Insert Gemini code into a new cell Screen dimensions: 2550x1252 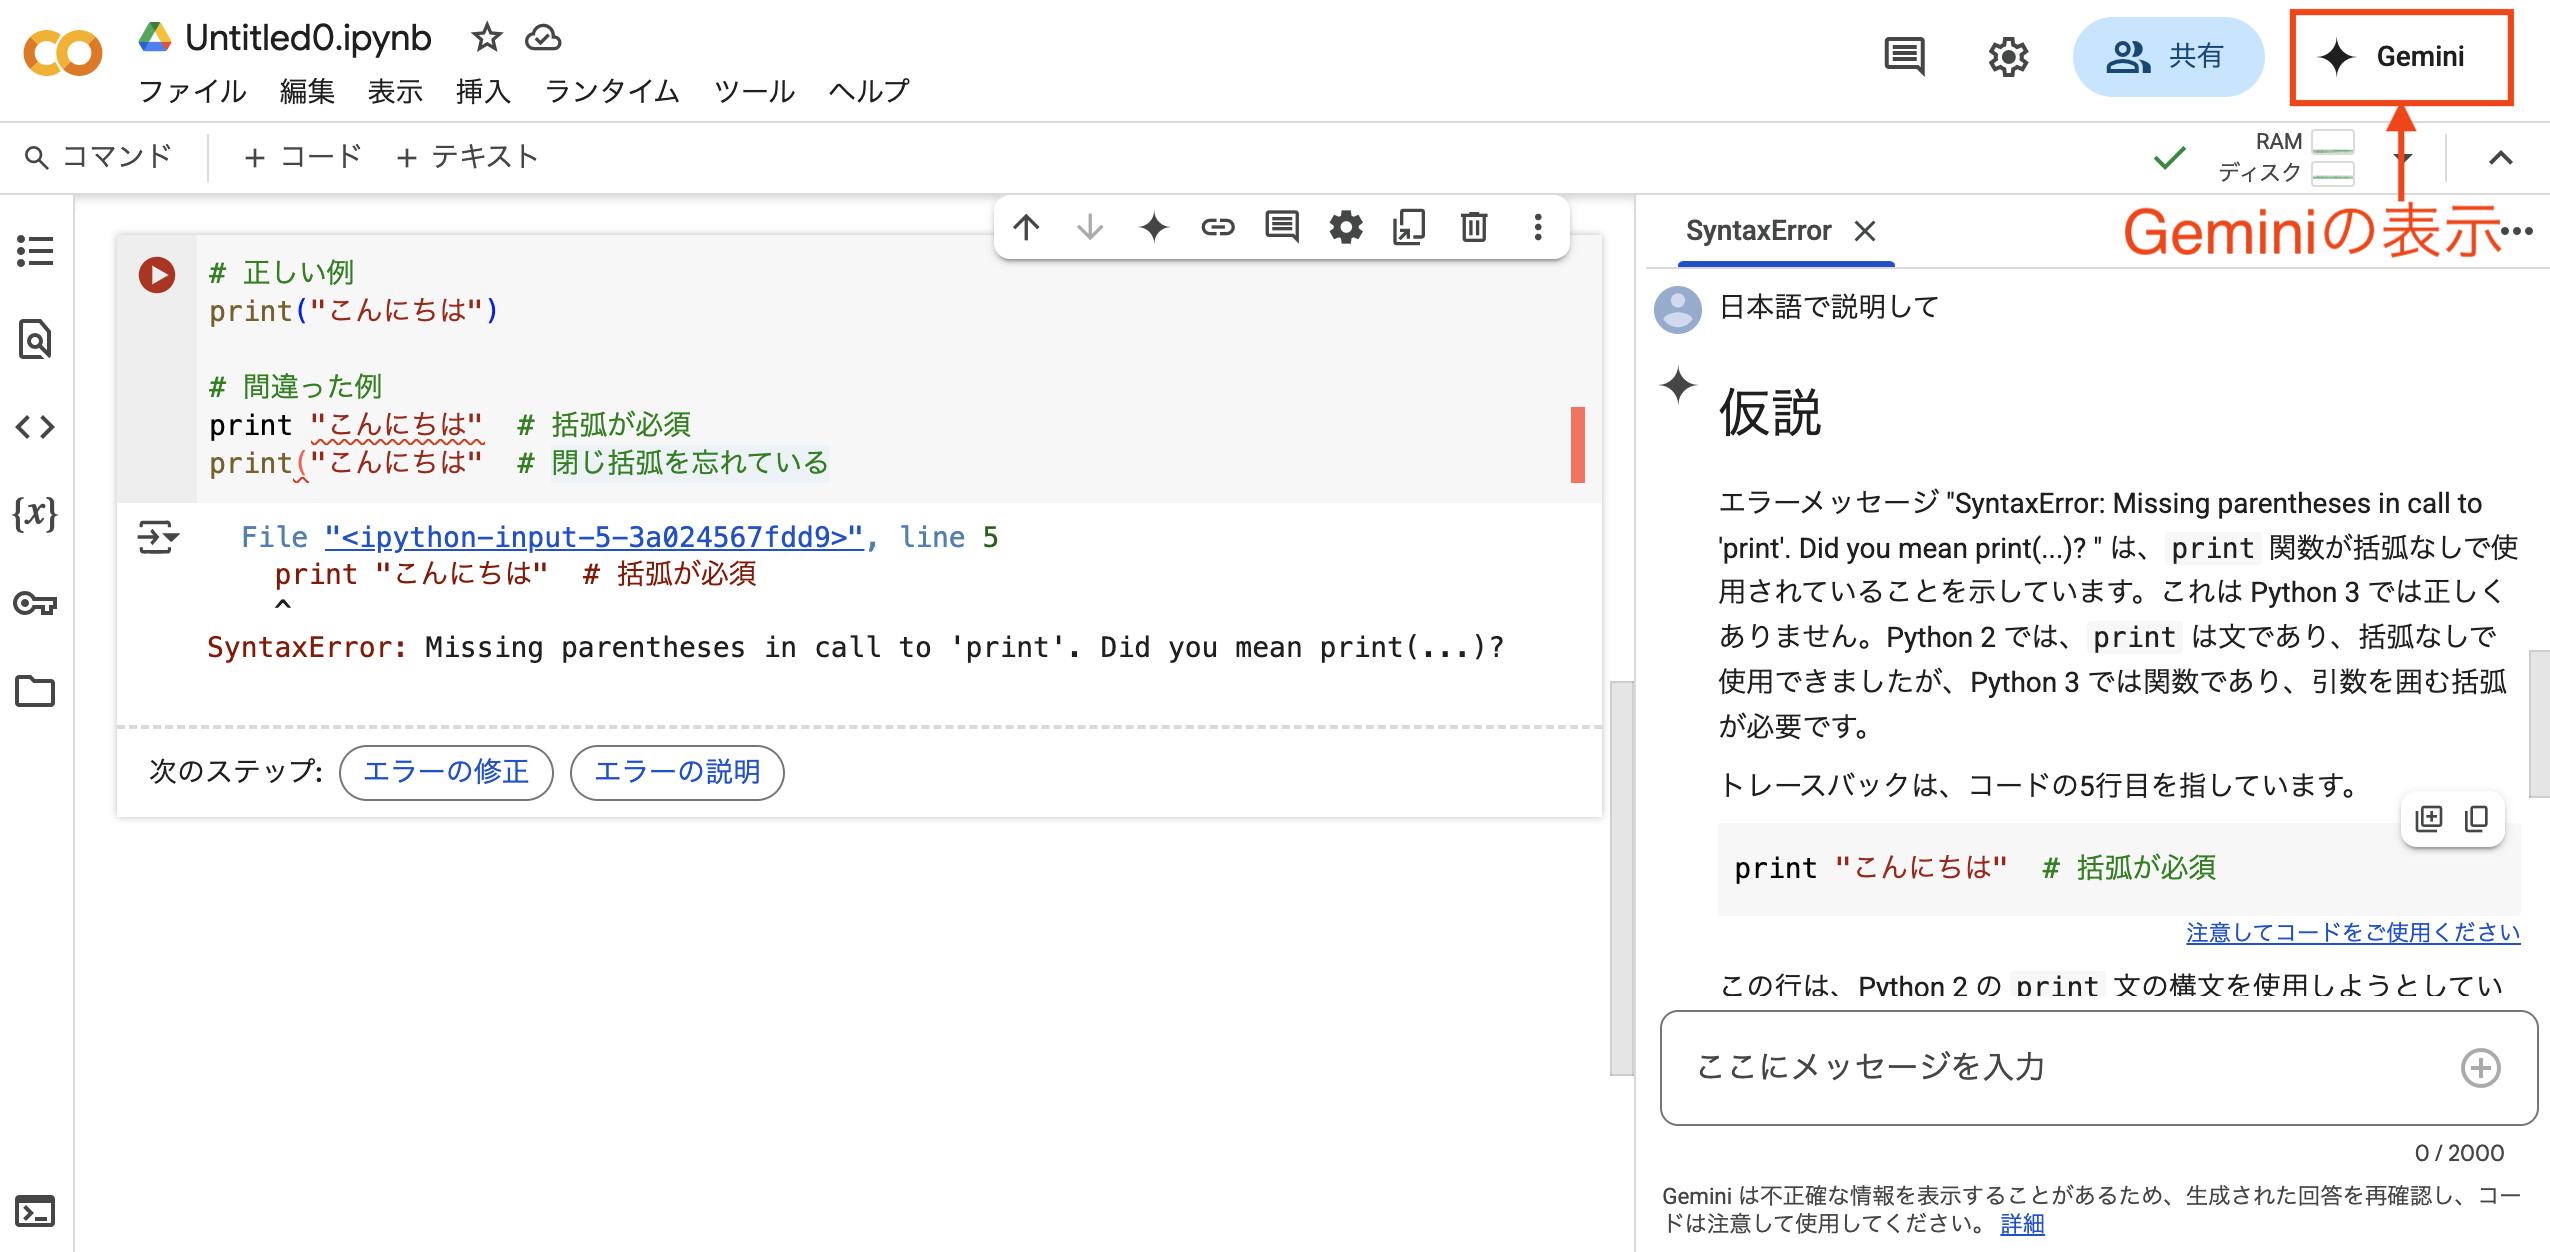click(x=2429, y=818)
